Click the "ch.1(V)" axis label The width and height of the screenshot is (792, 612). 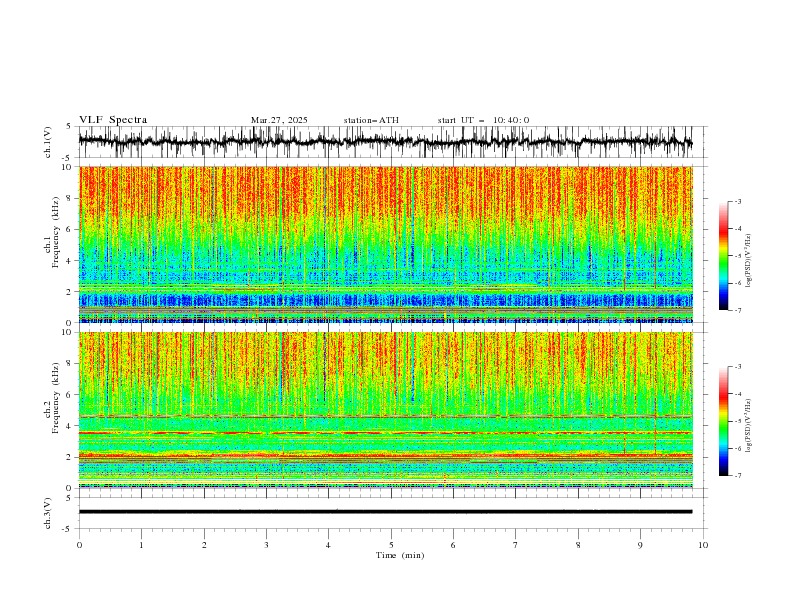tap(48, 142)
